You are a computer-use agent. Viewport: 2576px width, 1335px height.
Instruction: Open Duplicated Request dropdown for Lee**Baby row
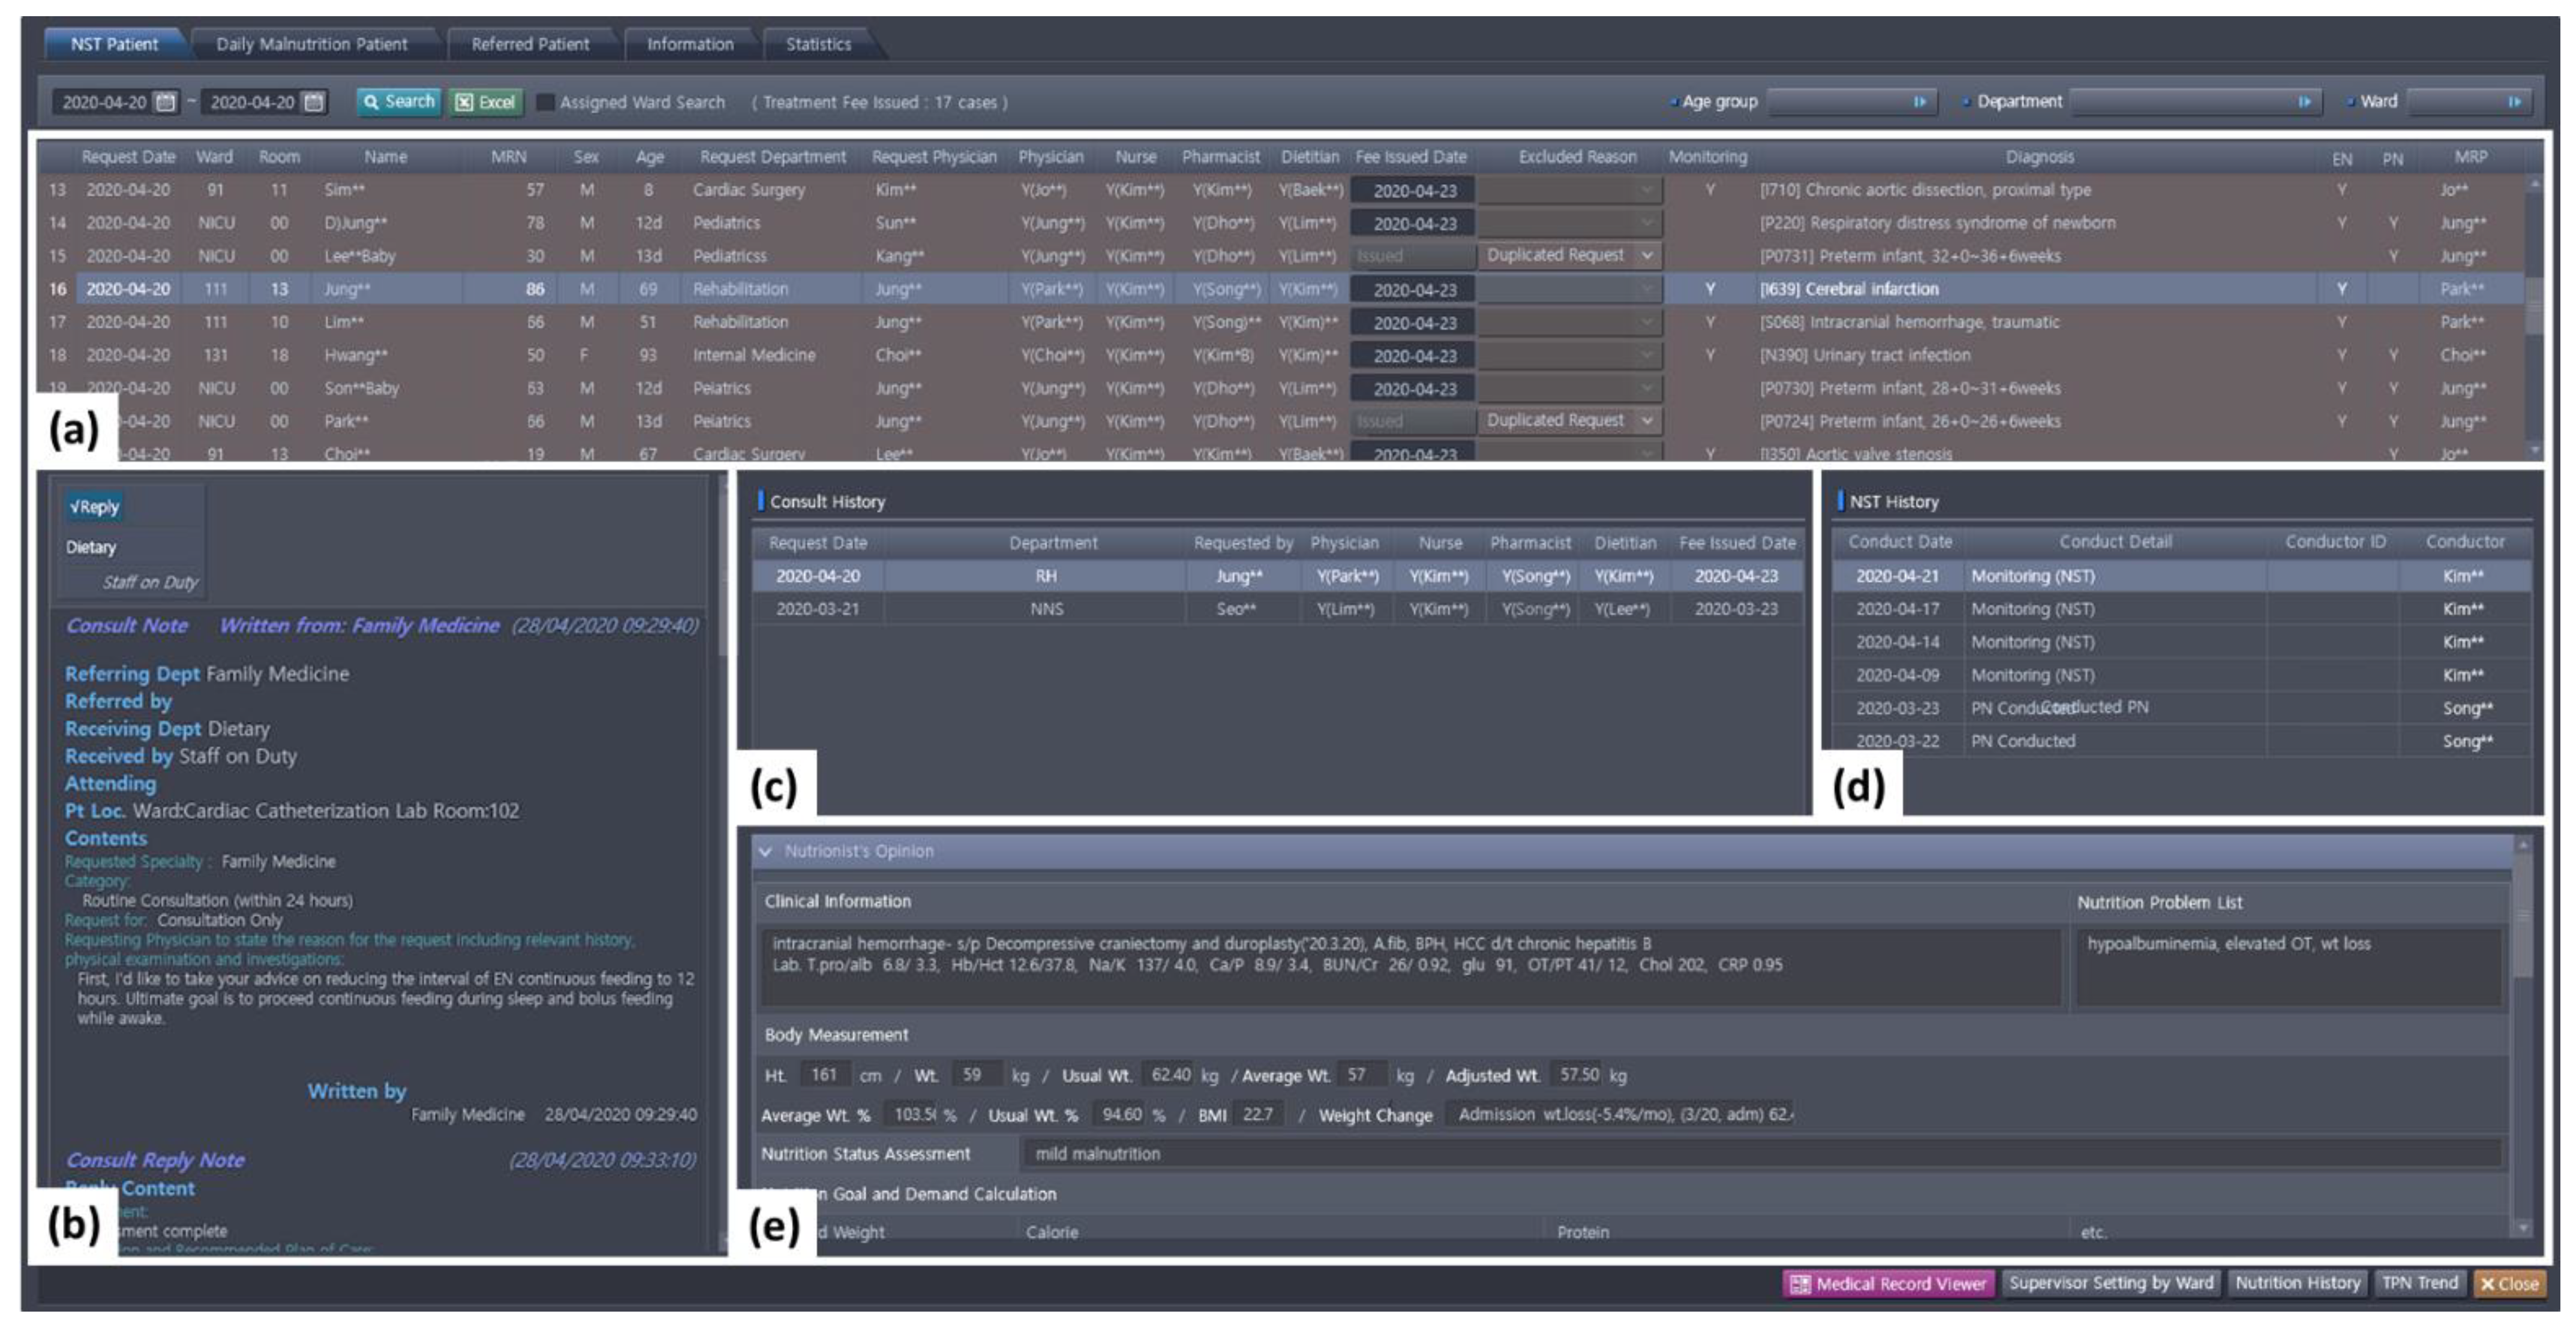[1646, 256]
